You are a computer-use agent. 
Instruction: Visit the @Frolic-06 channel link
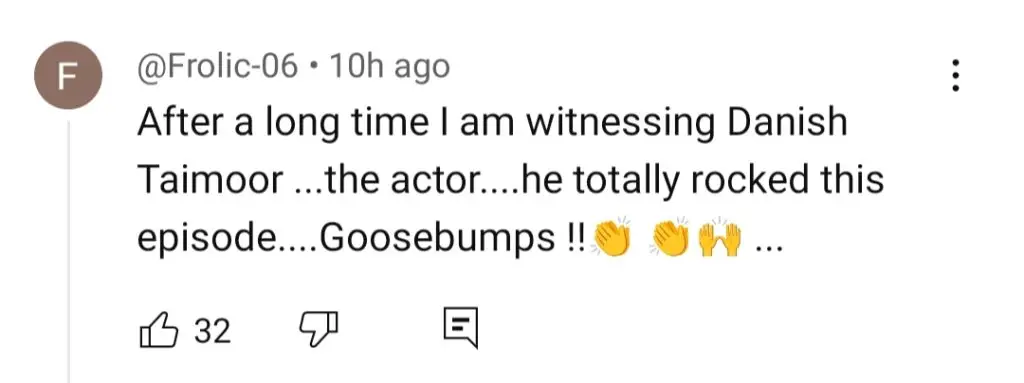coord(217,67)
